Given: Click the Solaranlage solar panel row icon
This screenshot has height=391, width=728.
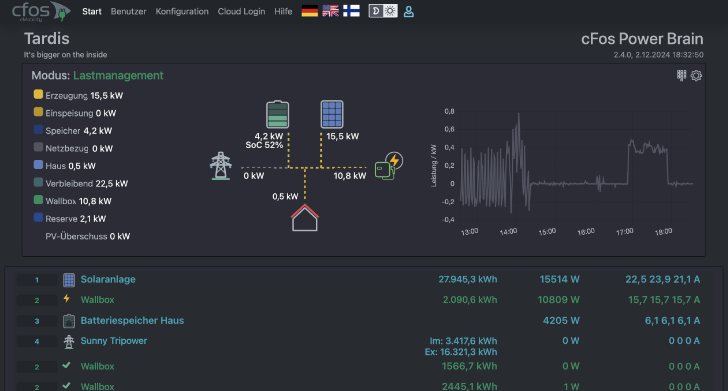Looking at the screenshot, I should click(x=69, y=280).
